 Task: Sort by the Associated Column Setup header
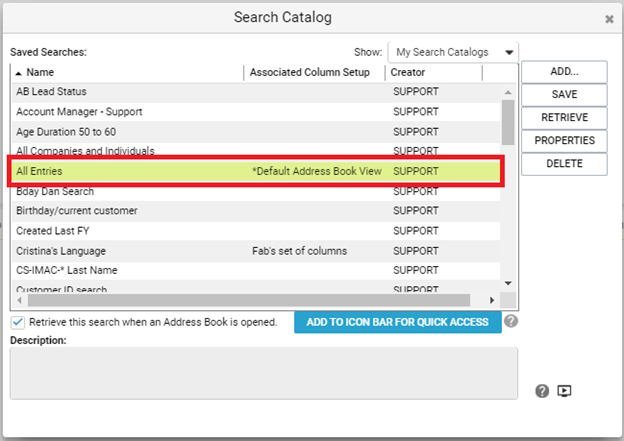[310, 72]
